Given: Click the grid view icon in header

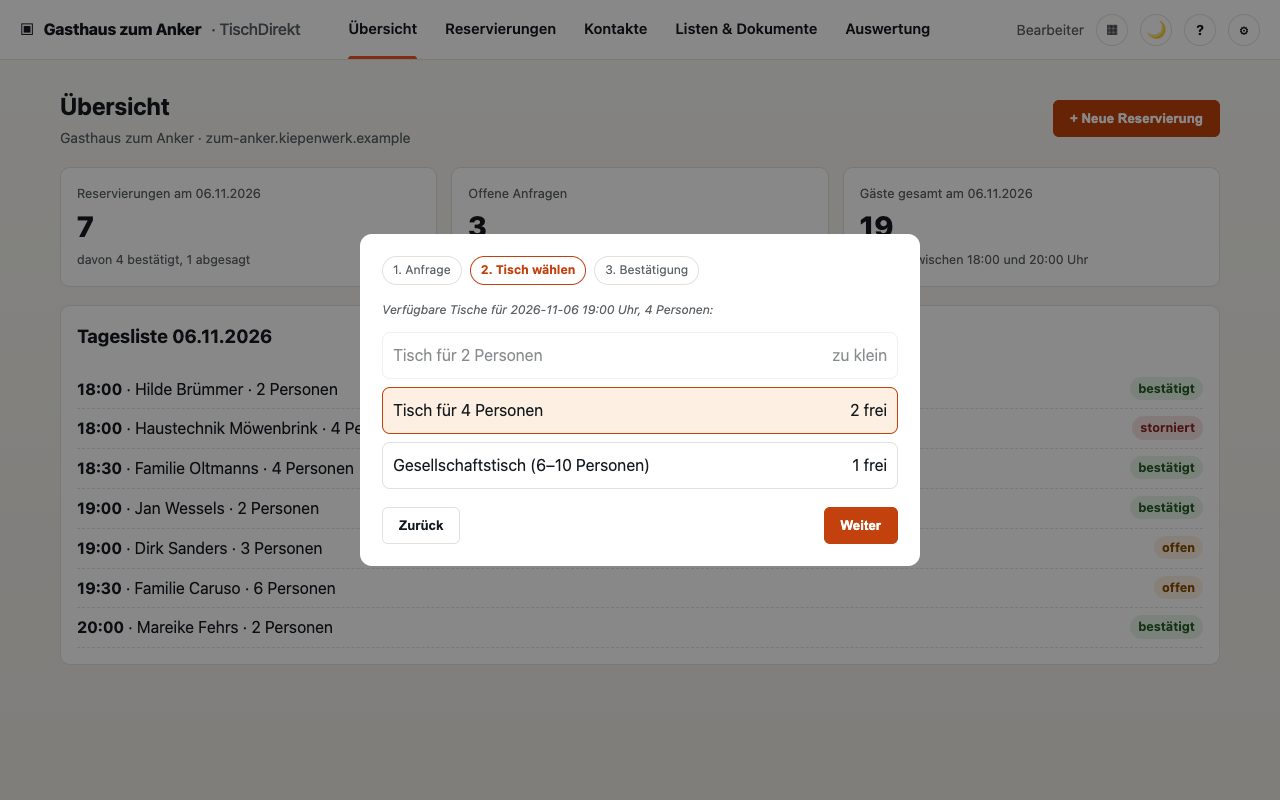Looking at the screenshot, I should (x=1112, y=30).
